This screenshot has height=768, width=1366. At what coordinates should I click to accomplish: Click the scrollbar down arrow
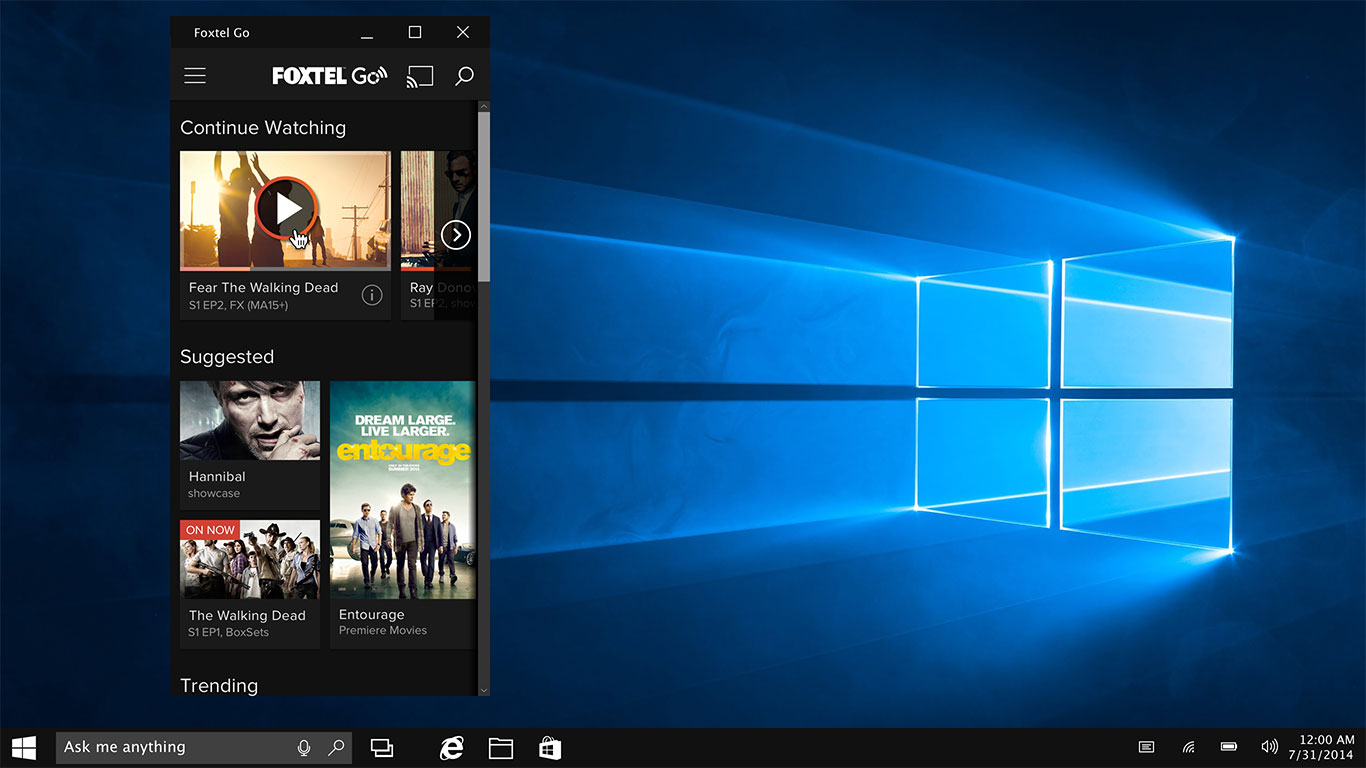pos(484,690)
